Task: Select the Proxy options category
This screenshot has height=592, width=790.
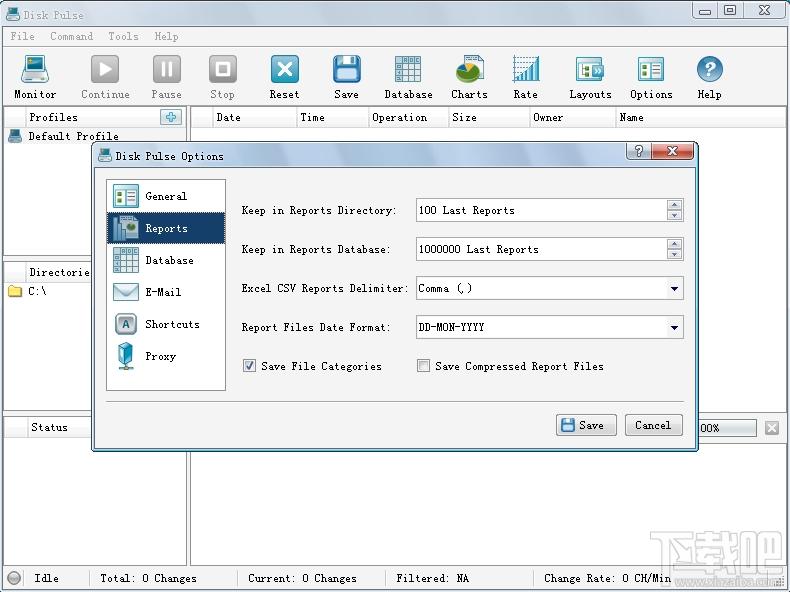Action: coord(166,356)
